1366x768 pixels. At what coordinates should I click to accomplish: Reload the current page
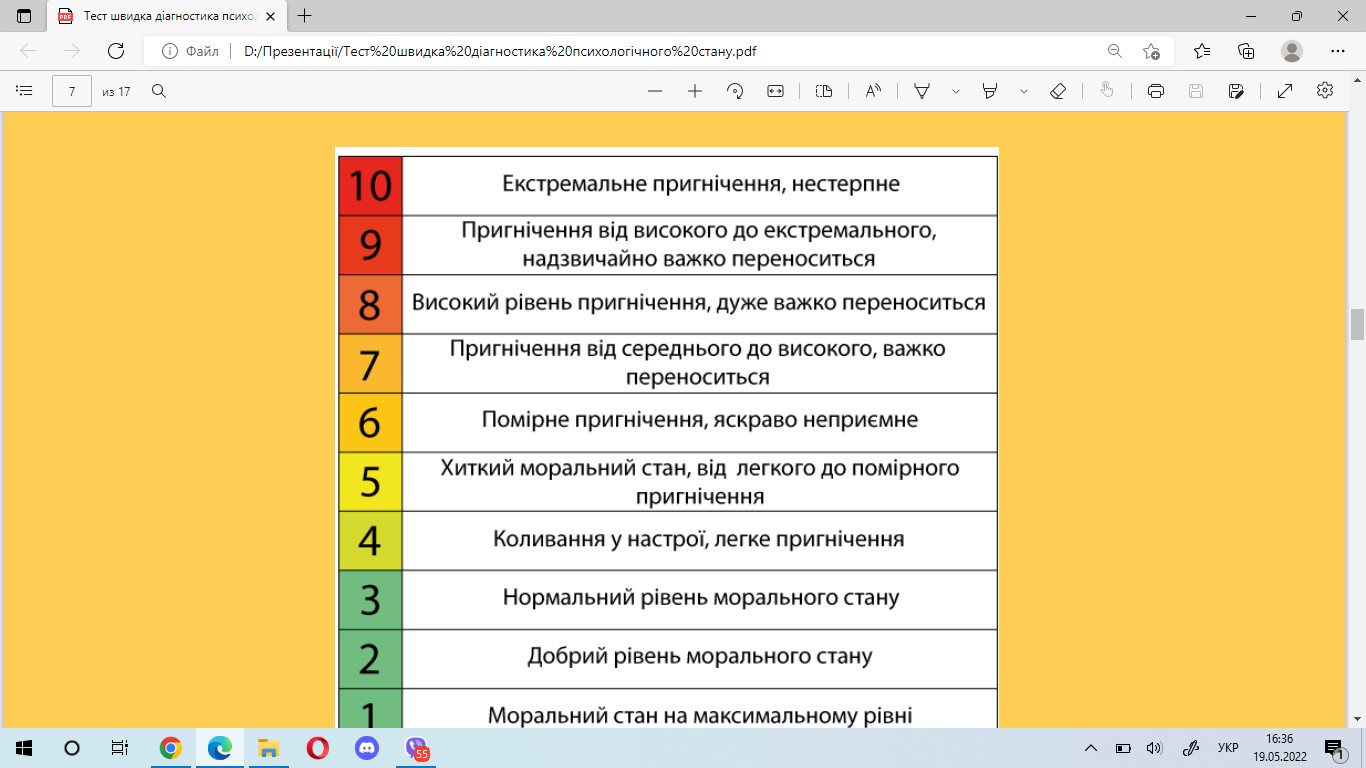(115, 51)
